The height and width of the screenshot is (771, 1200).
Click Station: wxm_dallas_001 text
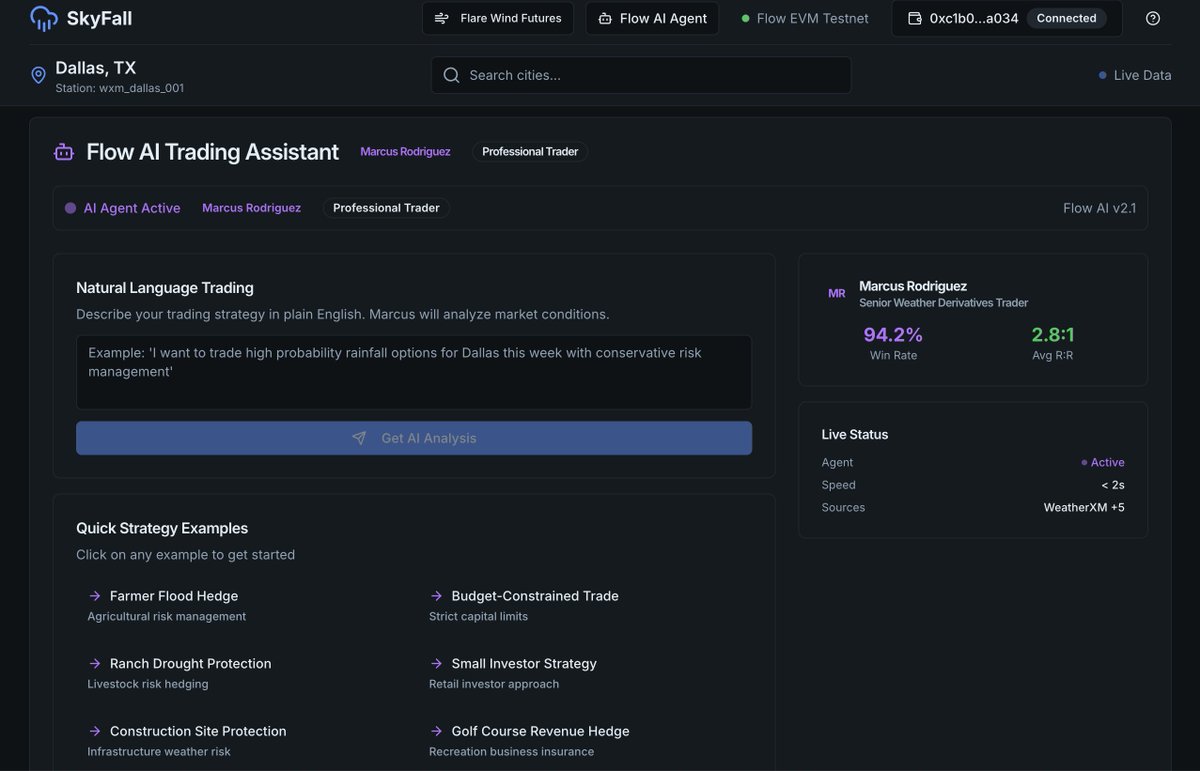click(120, 88)
